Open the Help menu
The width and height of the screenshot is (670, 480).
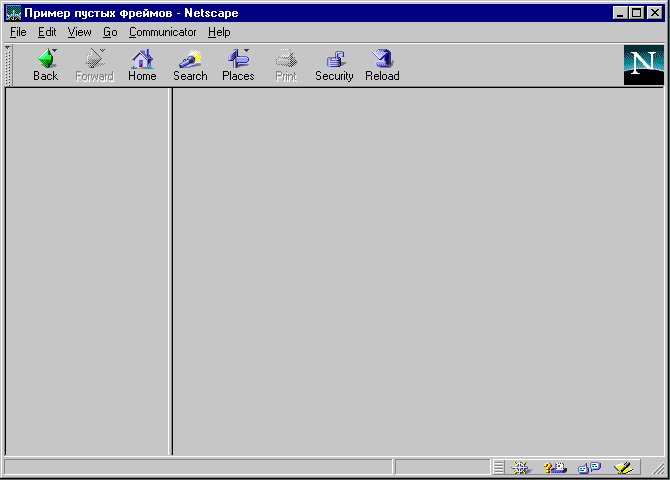click(x=219, y=32)
